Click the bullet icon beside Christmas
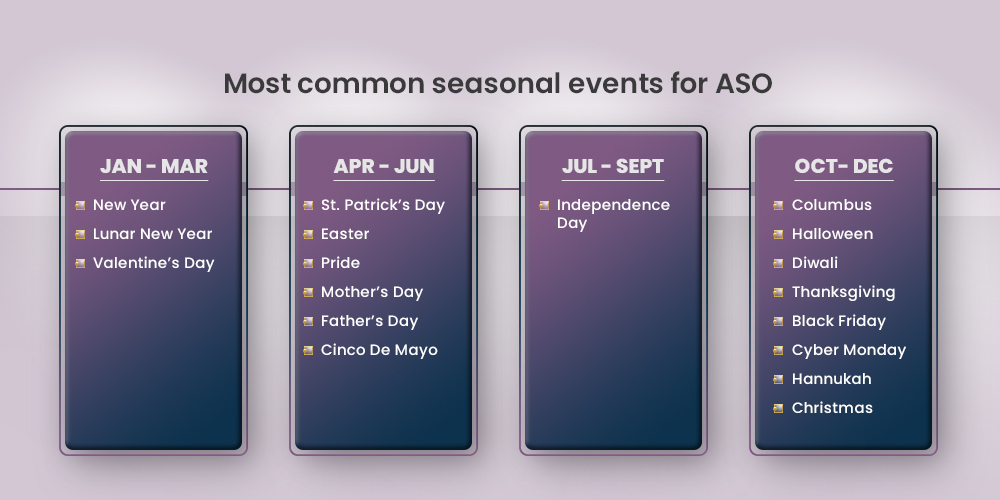The image size is (1000, 500). [778, 408]
